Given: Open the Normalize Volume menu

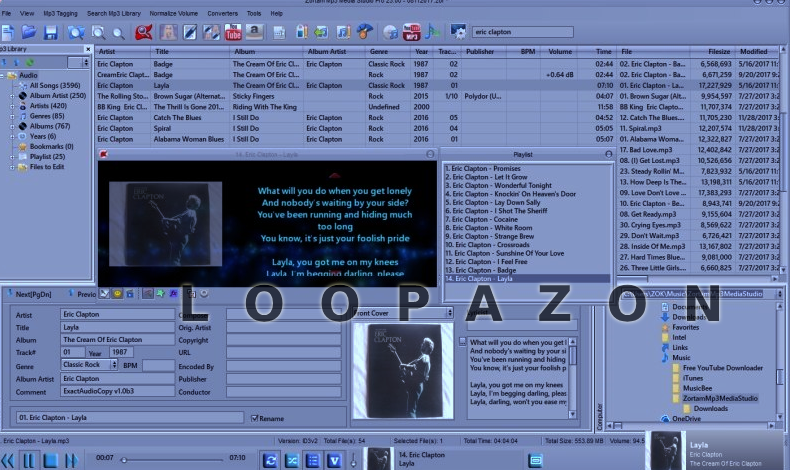Looking at the screenshot, I should (x=174, y=14).
